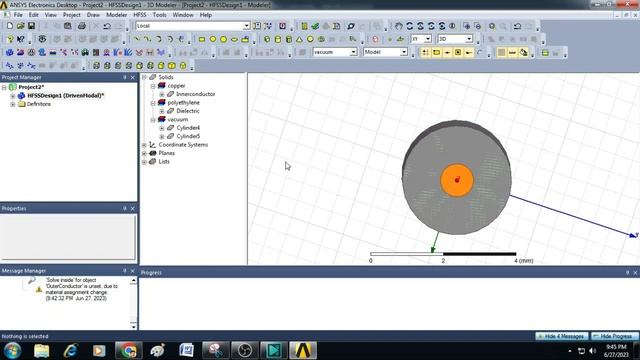This screenshot has height=360, width=640.
Task: Toggle the face center snap mode button
Action: (x=458, y=52)
